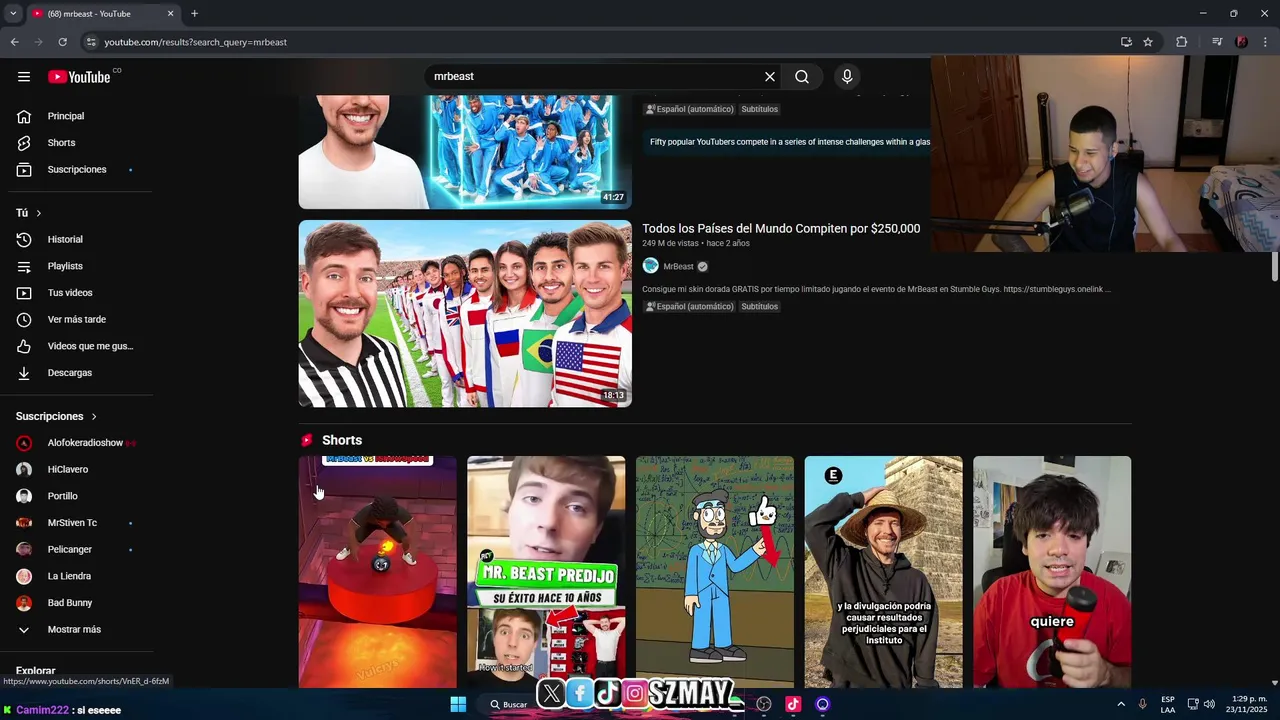Click the Shorts section logo icon
This screenshot has height=720, width=1280.
pyautogui.click(x=307, y=440)
